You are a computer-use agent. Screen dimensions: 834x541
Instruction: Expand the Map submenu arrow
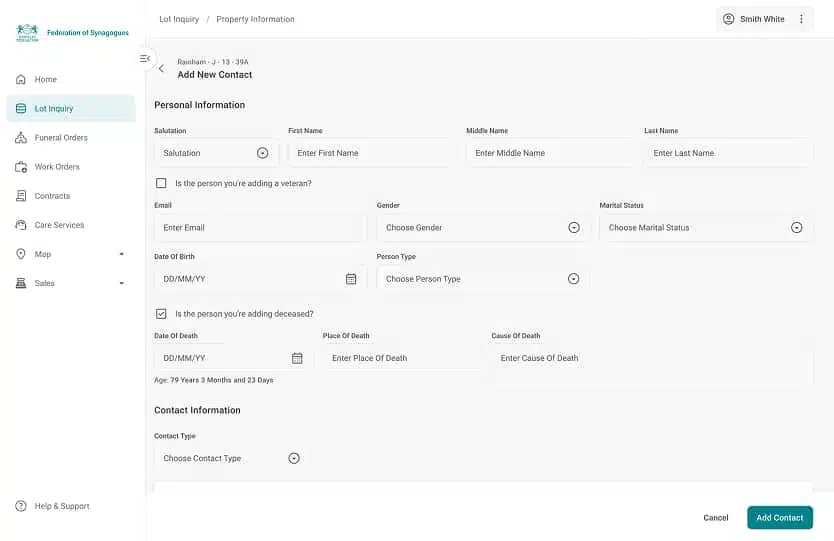(x=122, y=254)
